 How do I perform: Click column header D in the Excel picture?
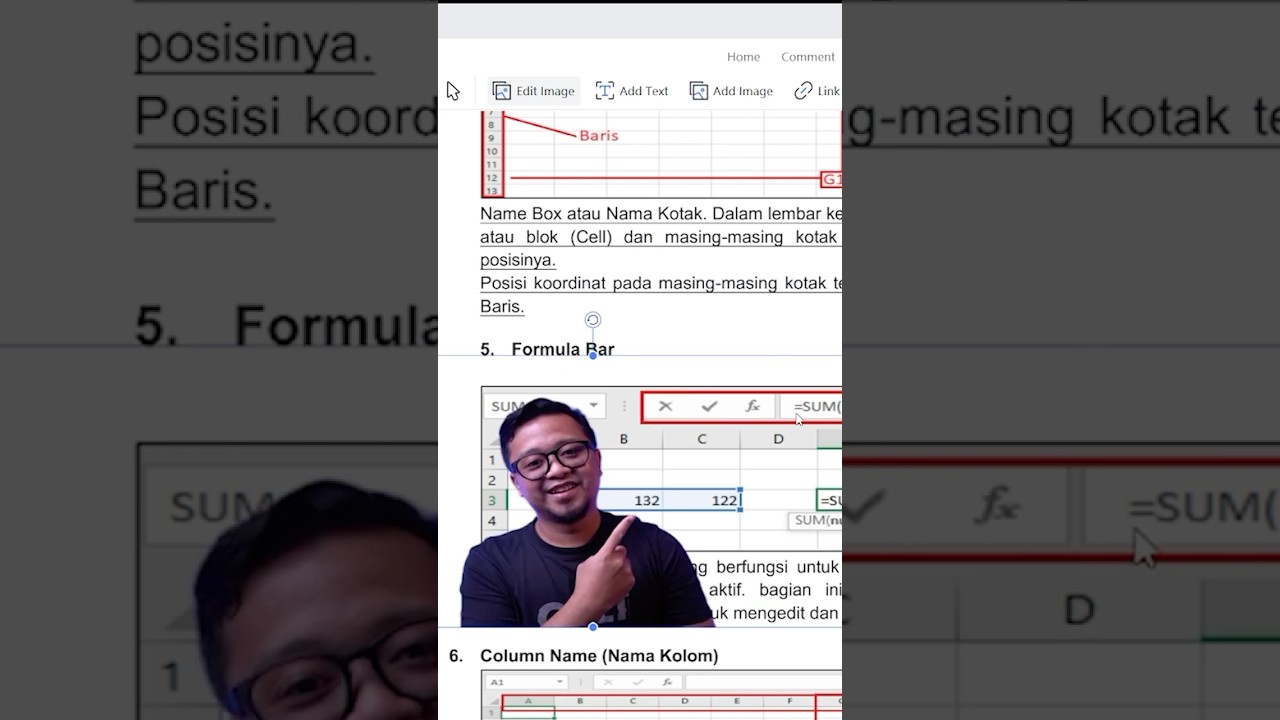coord(778,439)
